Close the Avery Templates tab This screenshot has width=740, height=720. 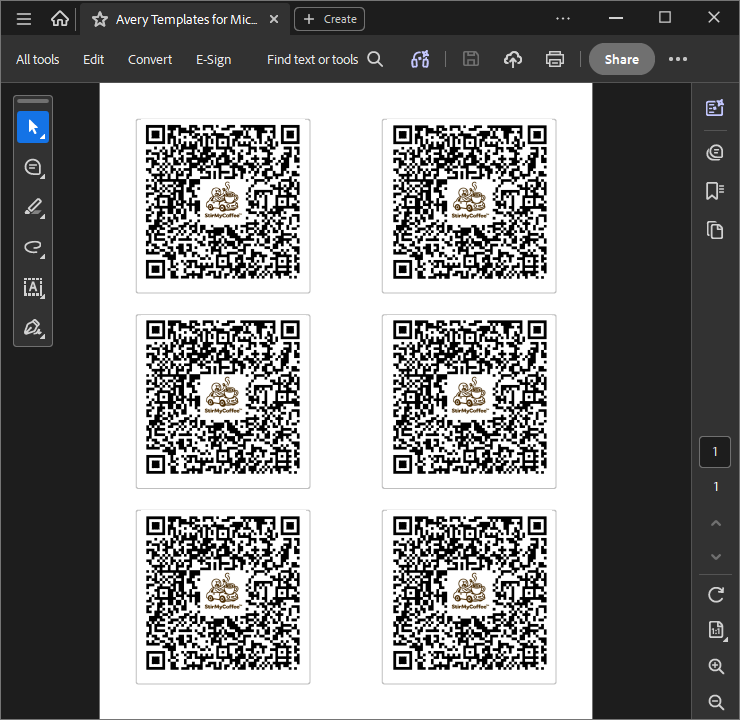tap(274, 19)
